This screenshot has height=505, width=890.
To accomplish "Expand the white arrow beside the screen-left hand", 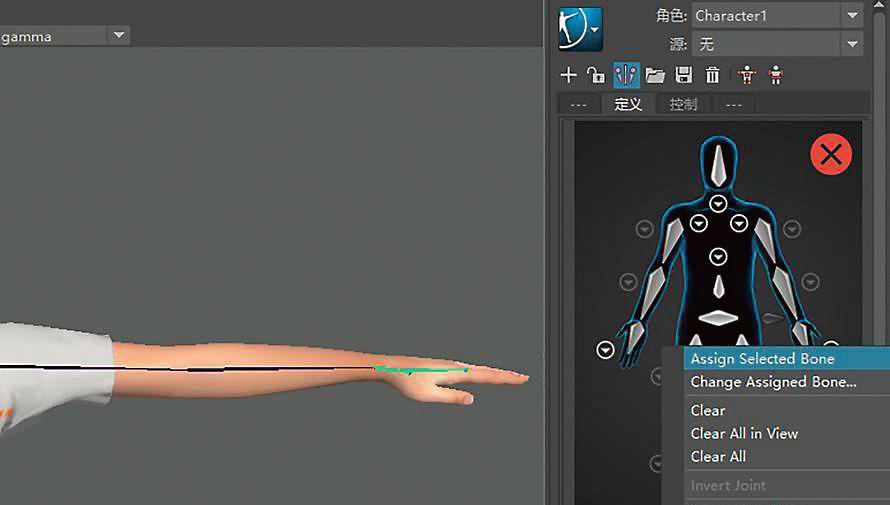I will [x=606, y=350].
